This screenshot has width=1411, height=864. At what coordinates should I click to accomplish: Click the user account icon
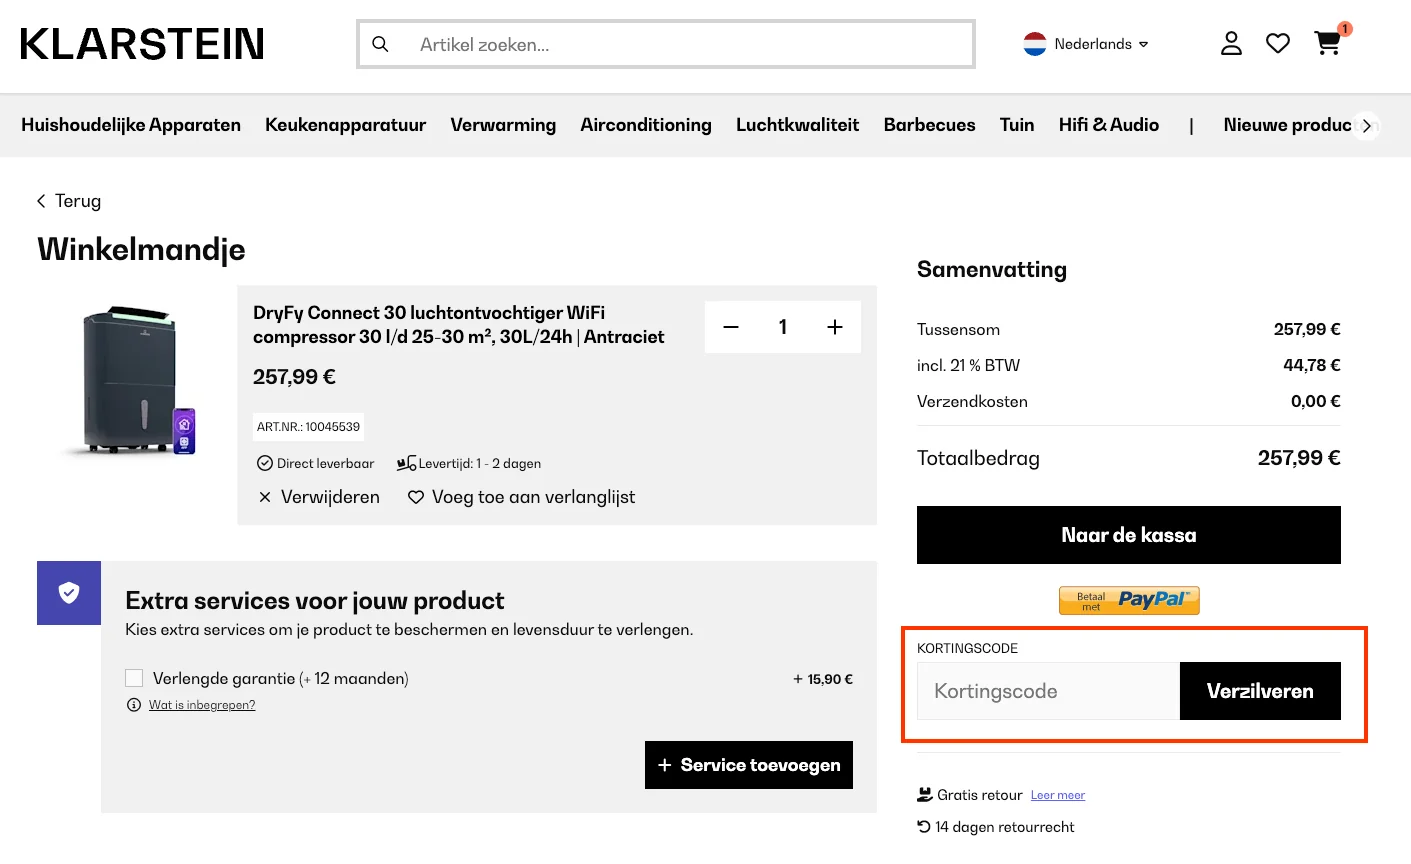1231,43
